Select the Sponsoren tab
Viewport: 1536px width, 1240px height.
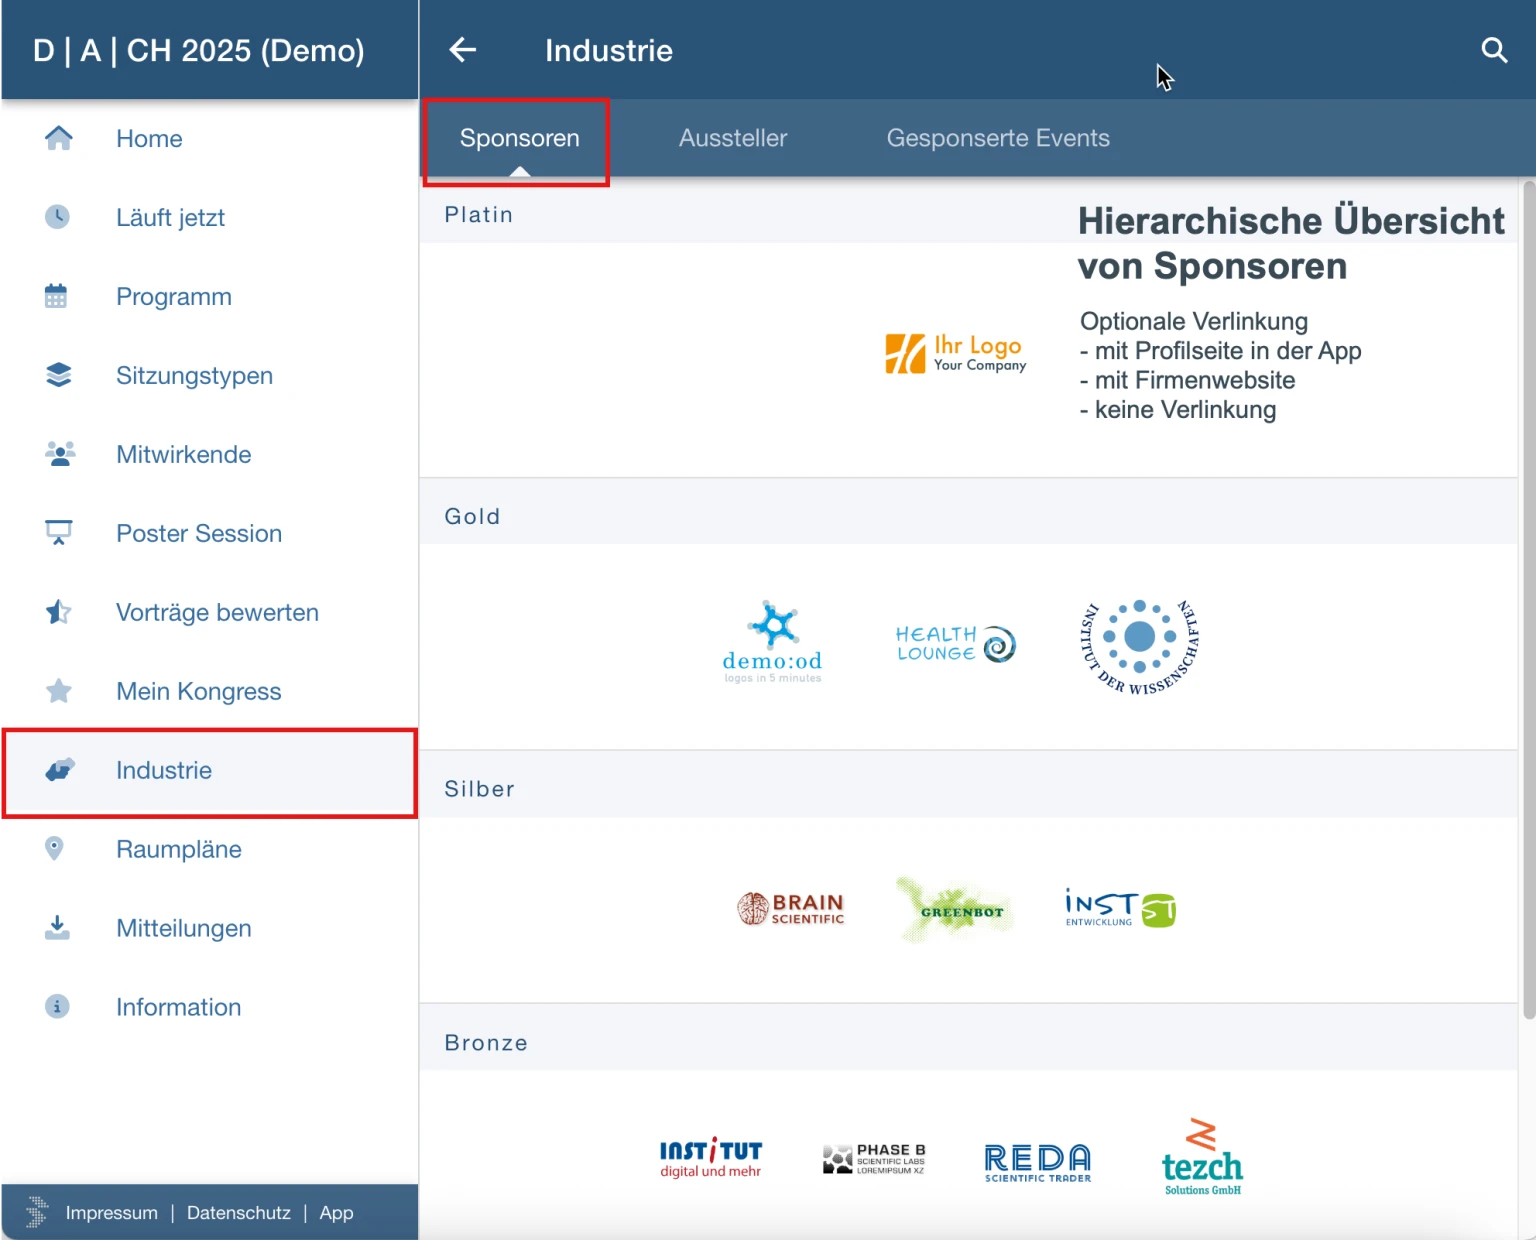(x=519, y=138)
